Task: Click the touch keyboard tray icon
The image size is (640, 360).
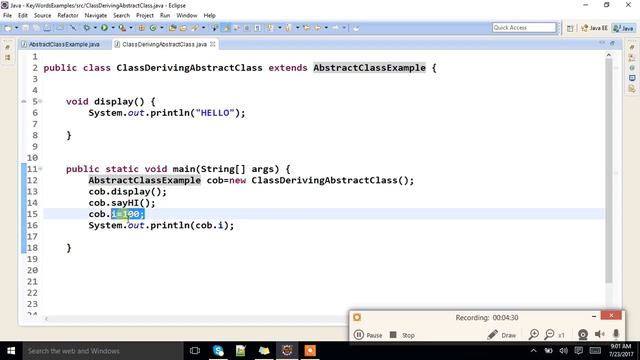Action: (595, 351)
